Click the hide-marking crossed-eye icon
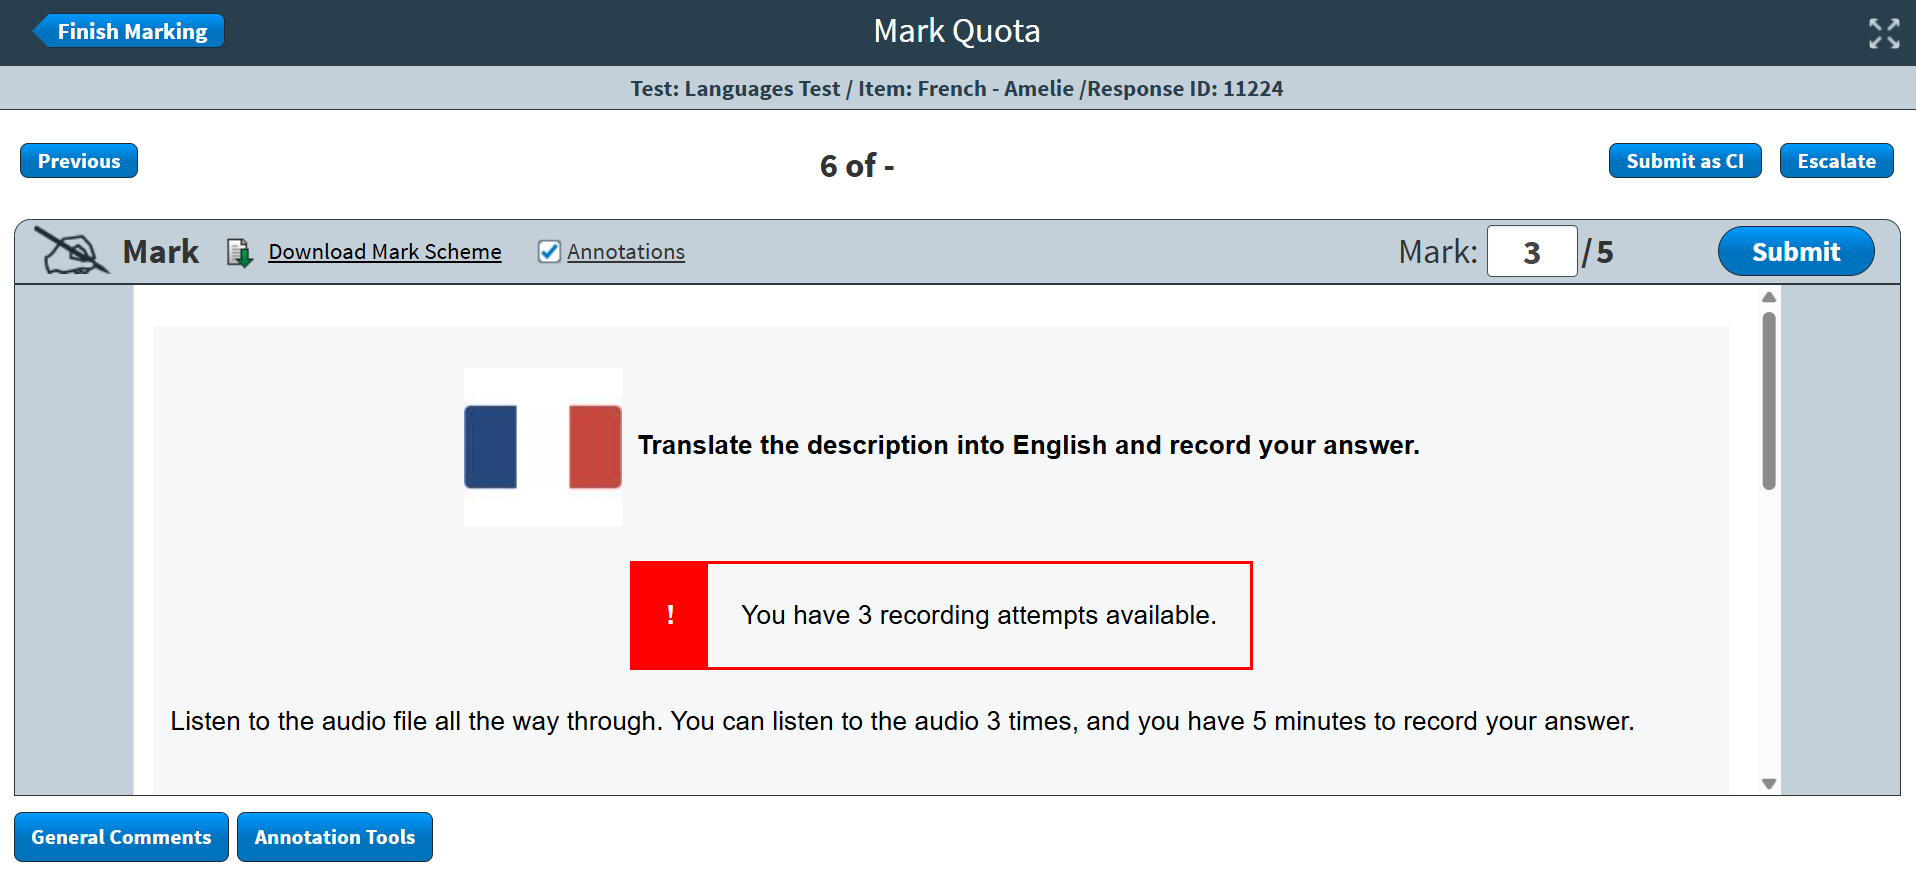 coord(71,251)
